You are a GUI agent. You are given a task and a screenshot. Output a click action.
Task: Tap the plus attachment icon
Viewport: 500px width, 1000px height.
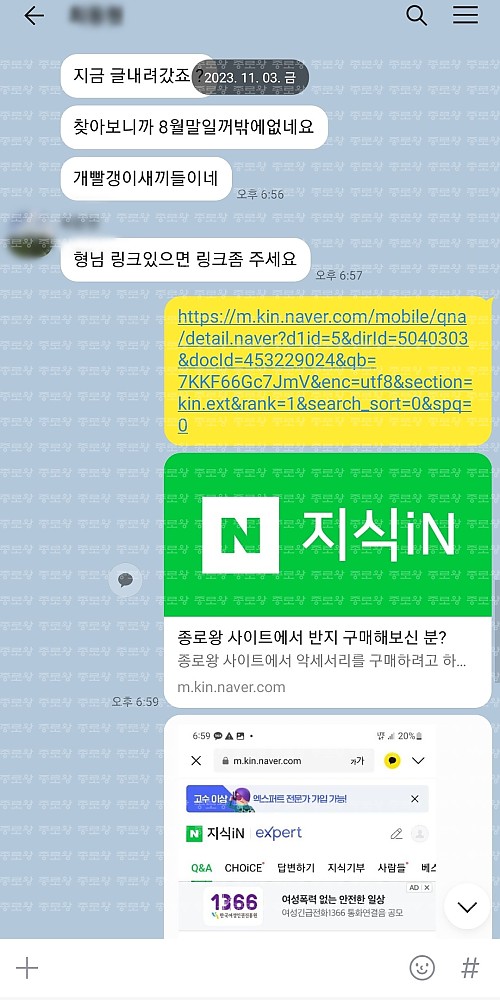[x=27, y=968]
